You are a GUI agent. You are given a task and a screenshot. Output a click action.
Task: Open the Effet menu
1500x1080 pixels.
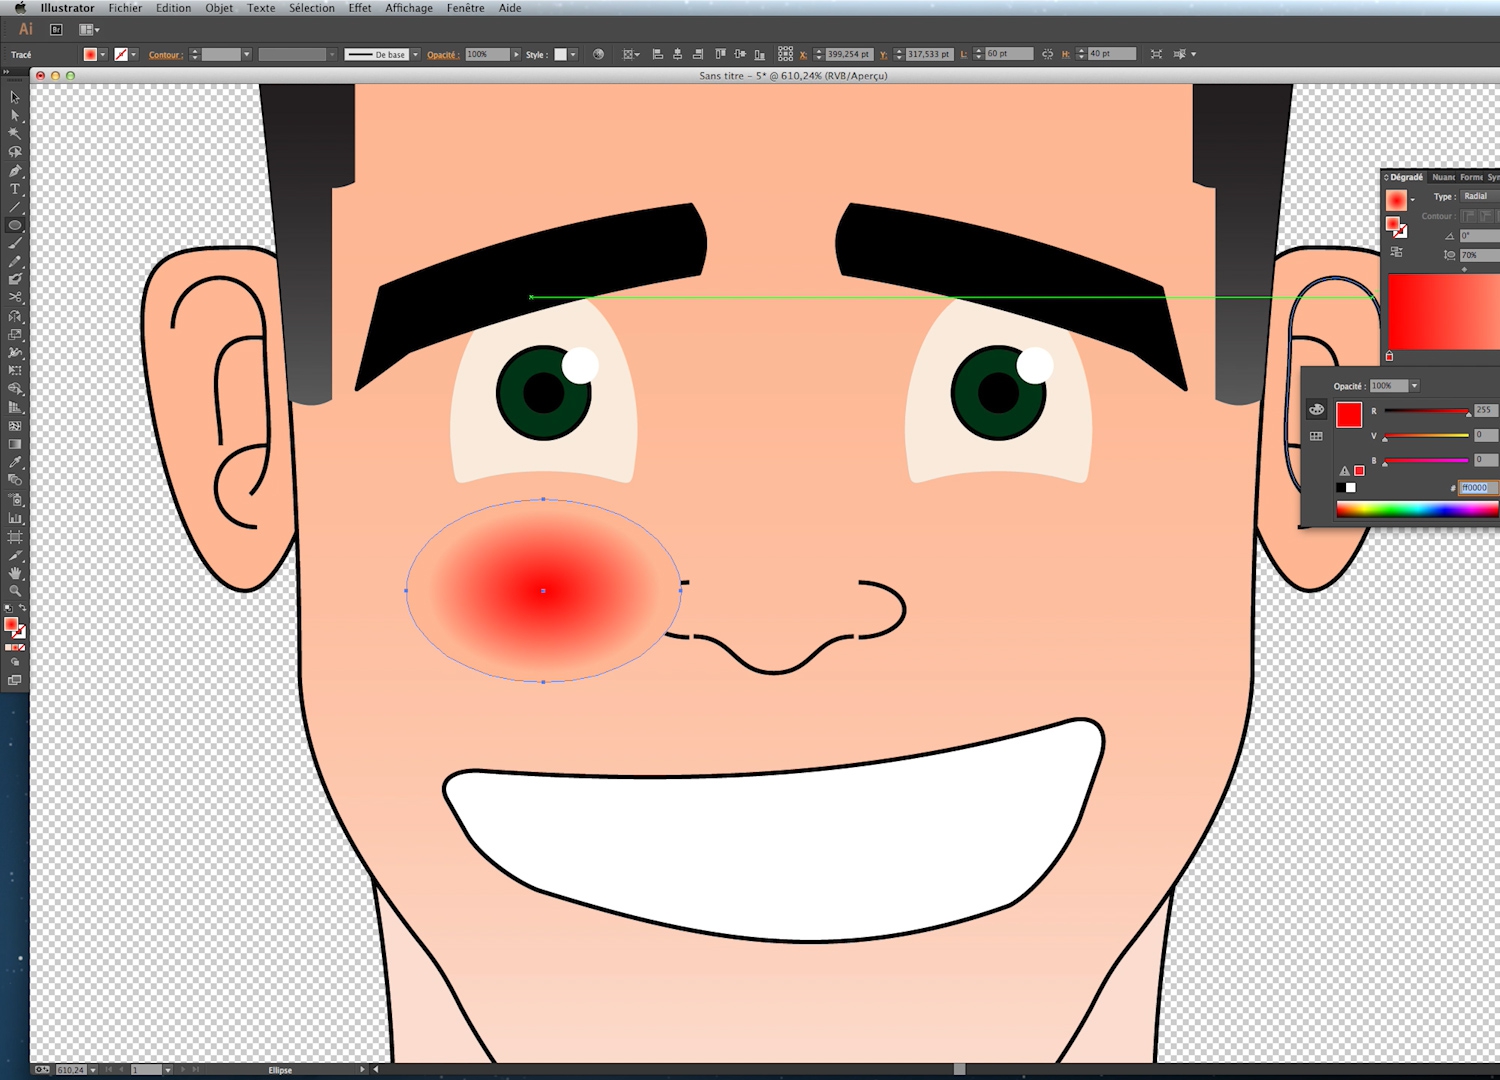tap(360, 8)
